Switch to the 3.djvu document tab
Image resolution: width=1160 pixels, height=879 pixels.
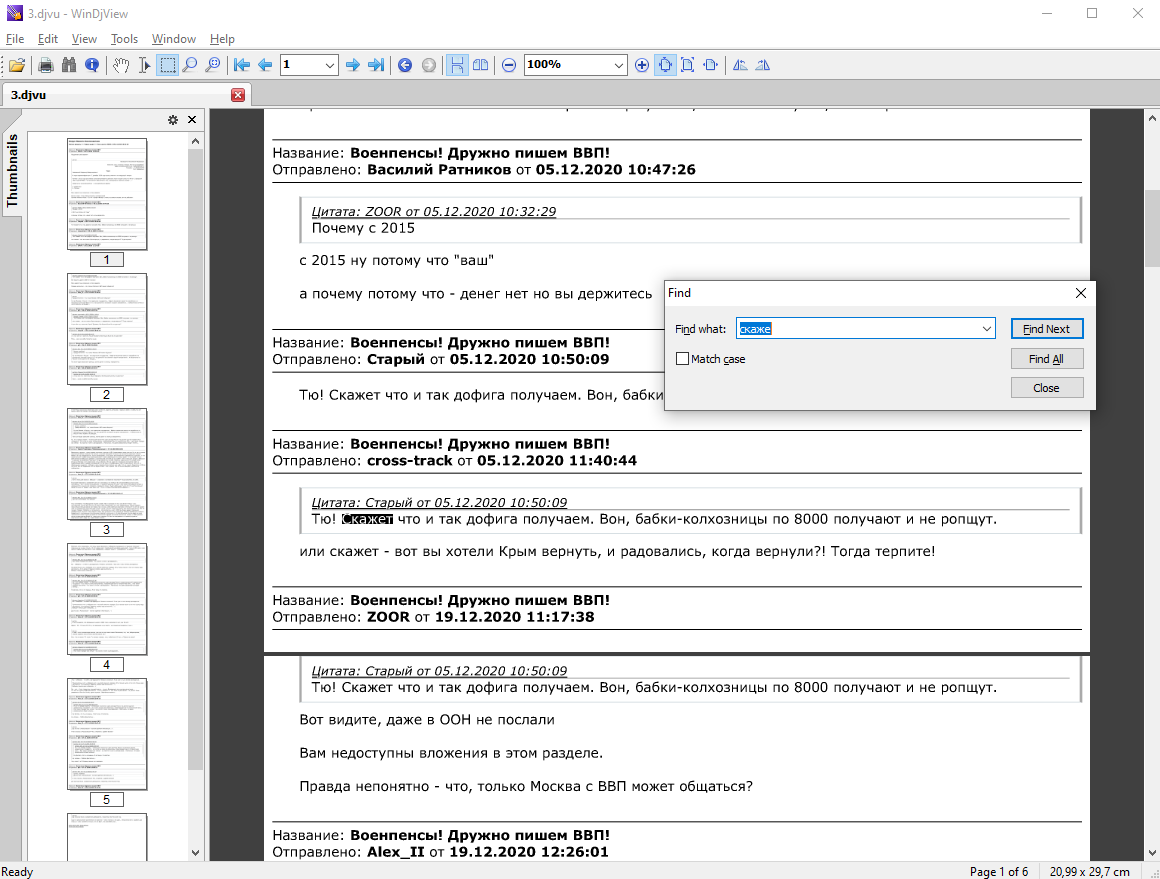tap(30, 95)
